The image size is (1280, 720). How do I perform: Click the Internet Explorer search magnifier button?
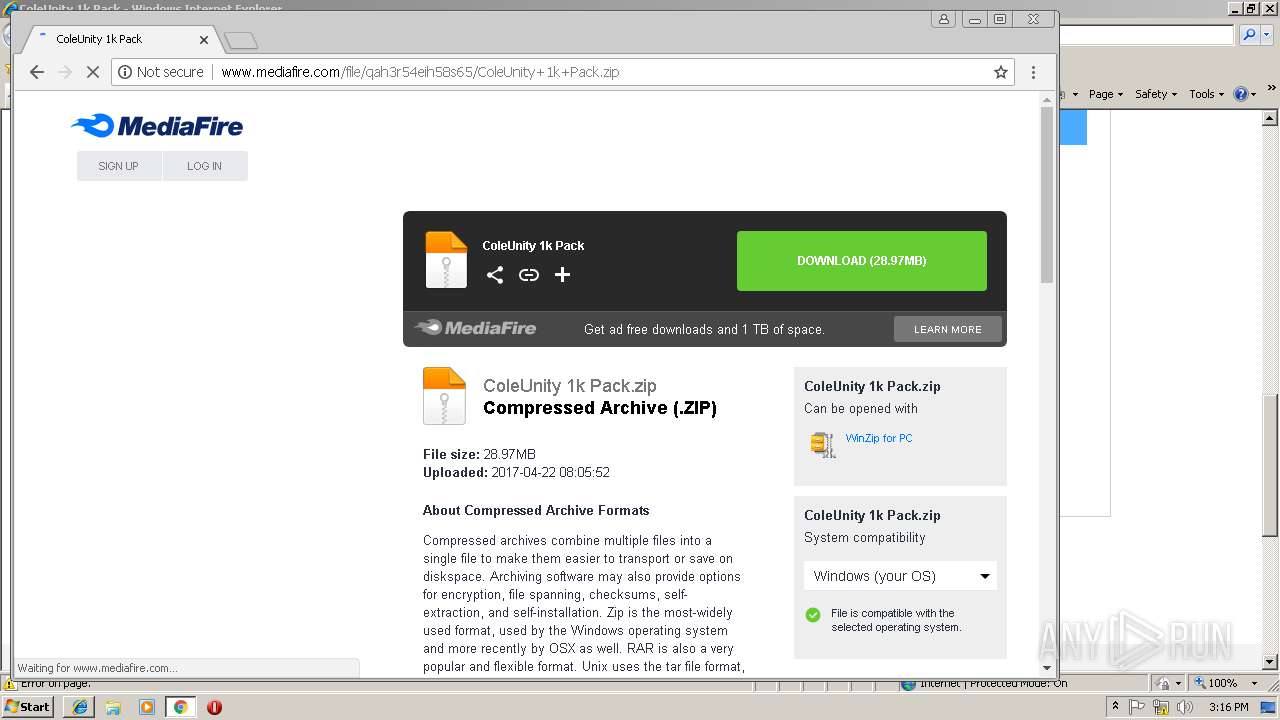point(1249,35)
